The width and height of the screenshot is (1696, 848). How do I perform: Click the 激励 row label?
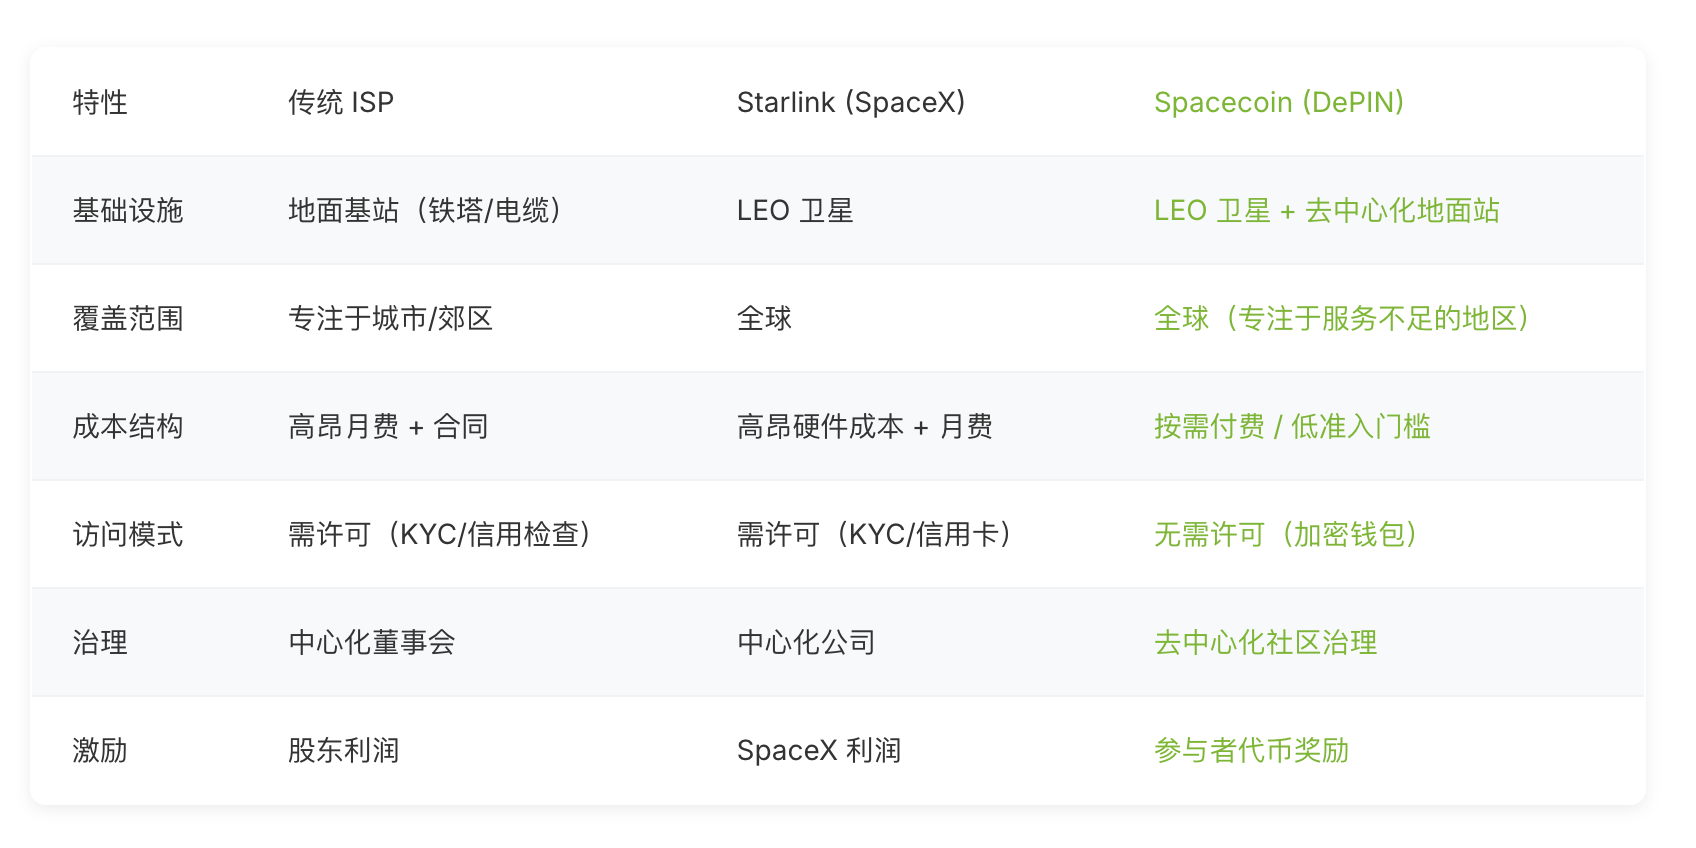(x=100, y=750)
